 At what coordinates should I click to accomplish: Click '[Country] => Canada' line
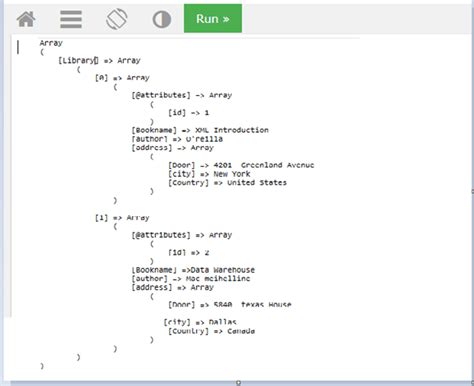pos(211,331)
